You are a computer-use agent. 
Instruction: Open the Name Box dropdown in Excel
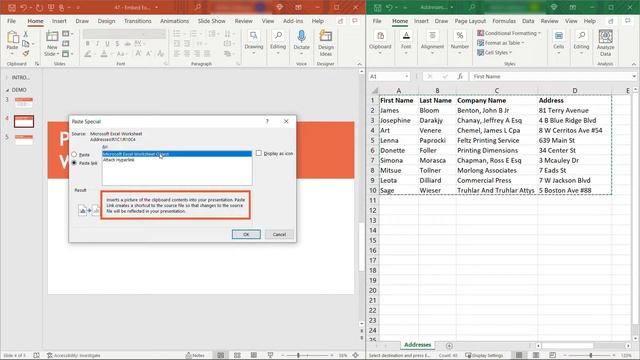pos(407,76)
